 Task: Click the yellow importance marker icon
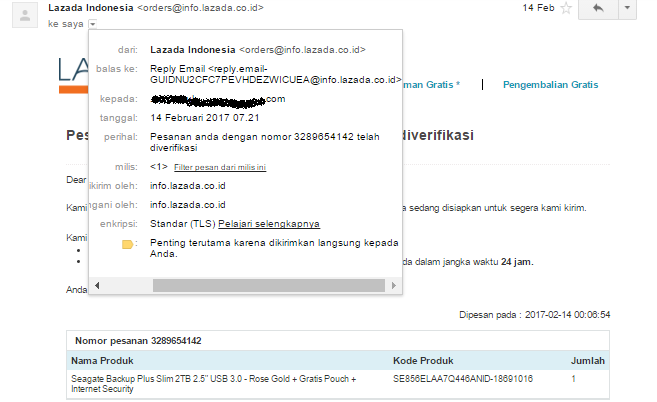(x=127, y=244)
